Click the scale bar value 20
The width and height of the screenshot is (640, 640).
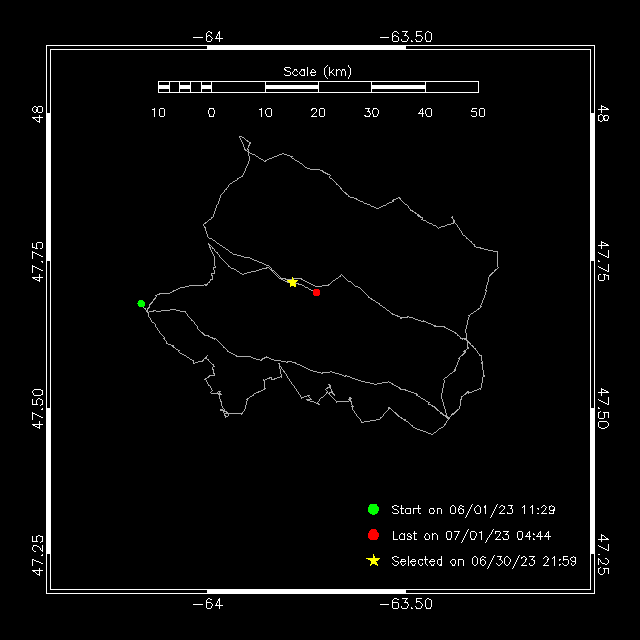[318, 113]
